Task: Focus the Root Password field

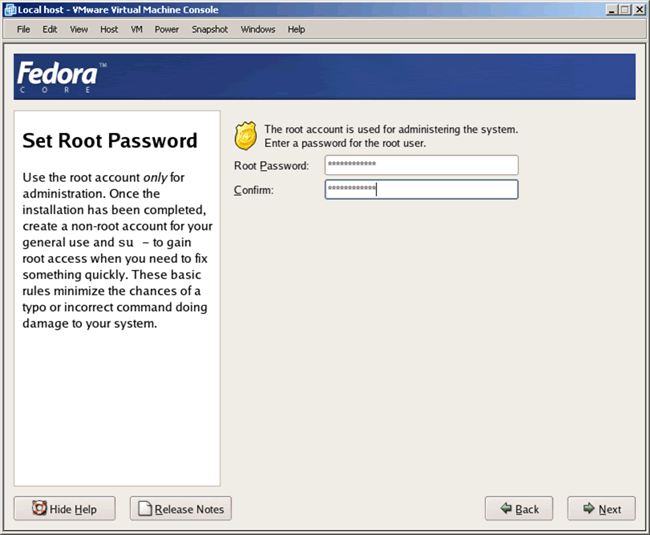Action: (421, 165)
